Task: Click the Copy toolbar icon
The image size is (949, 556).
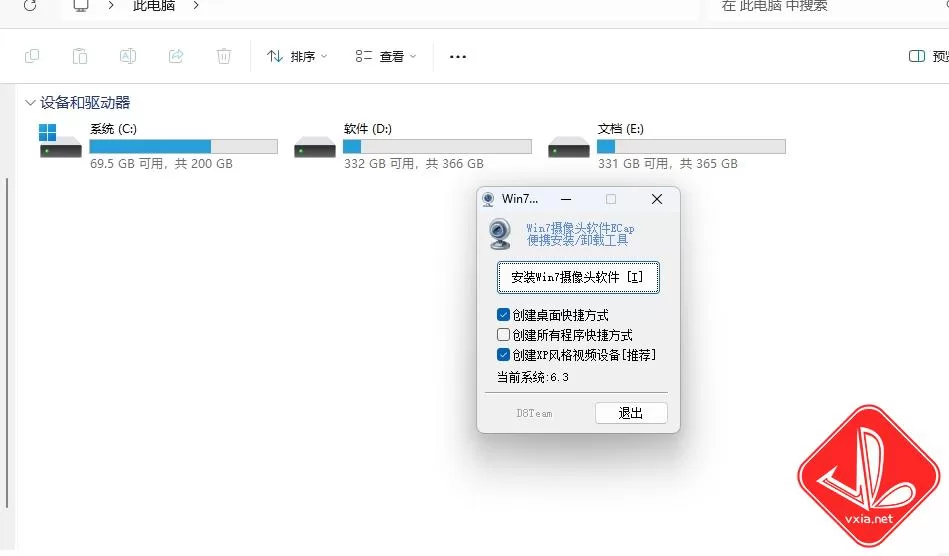Action: coord(32,56)
